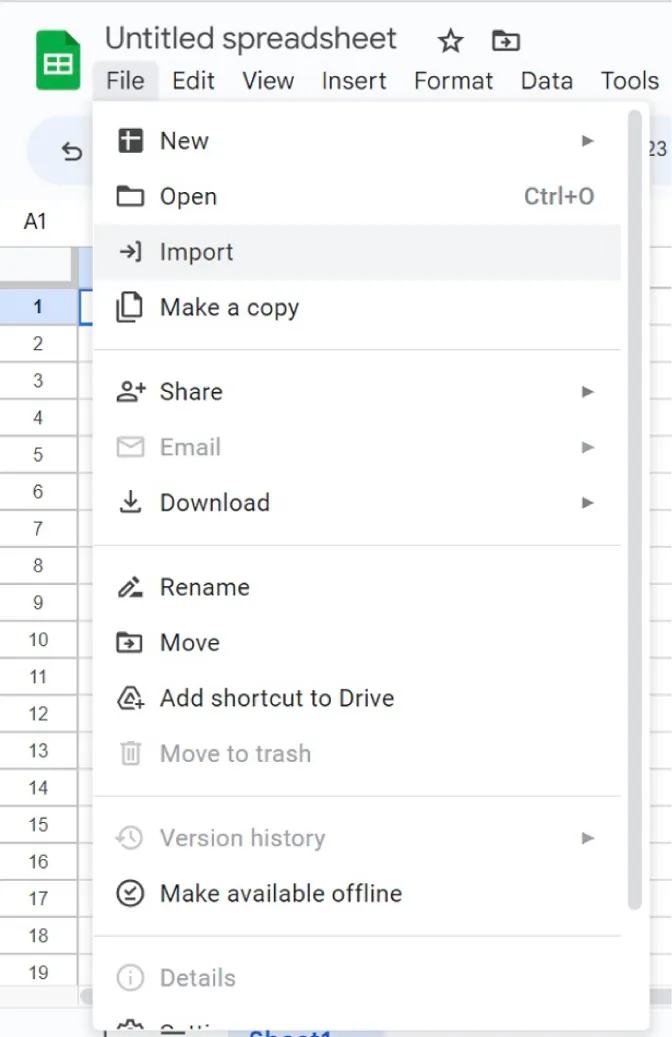Select the New menu item icon
The image size is (672, 1037).
coord(130,140)
